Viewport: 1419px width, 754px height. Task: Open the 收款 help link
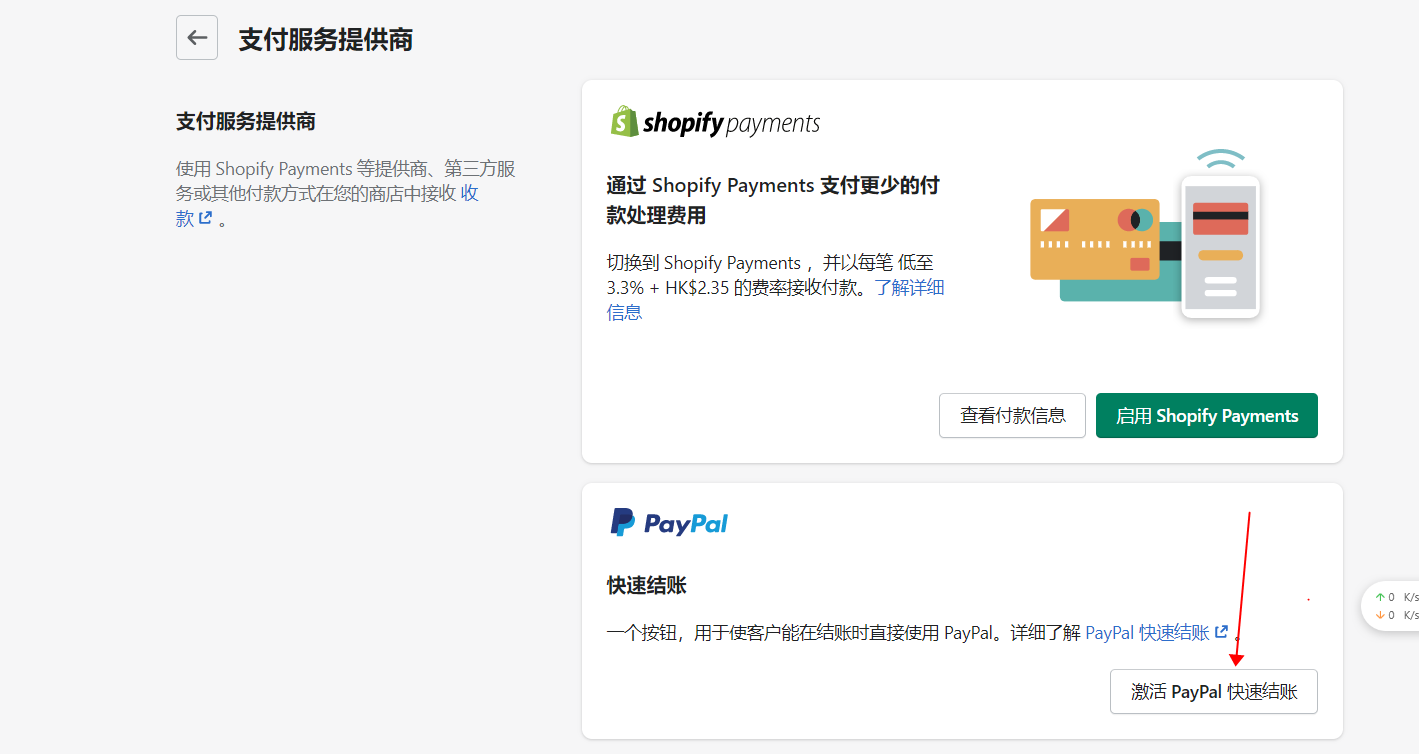tap(327, 206)
